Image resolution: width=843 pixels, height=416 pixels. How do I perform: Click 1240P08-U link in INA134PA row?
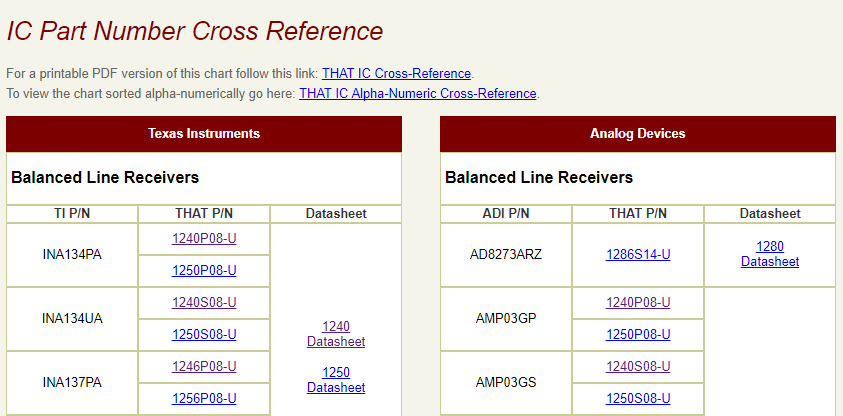click(204, 239)
